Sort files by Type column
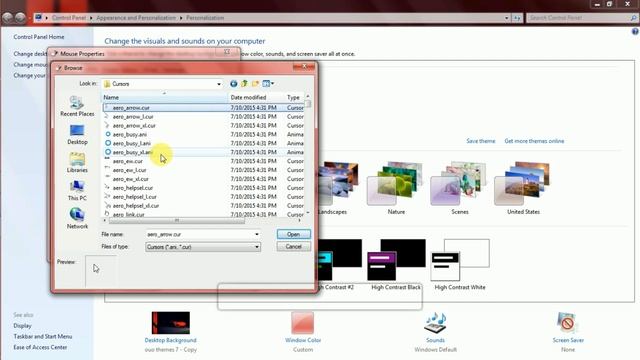Image resolution: width=640 pixels, height=360 pixels. (x=294, y=98)
